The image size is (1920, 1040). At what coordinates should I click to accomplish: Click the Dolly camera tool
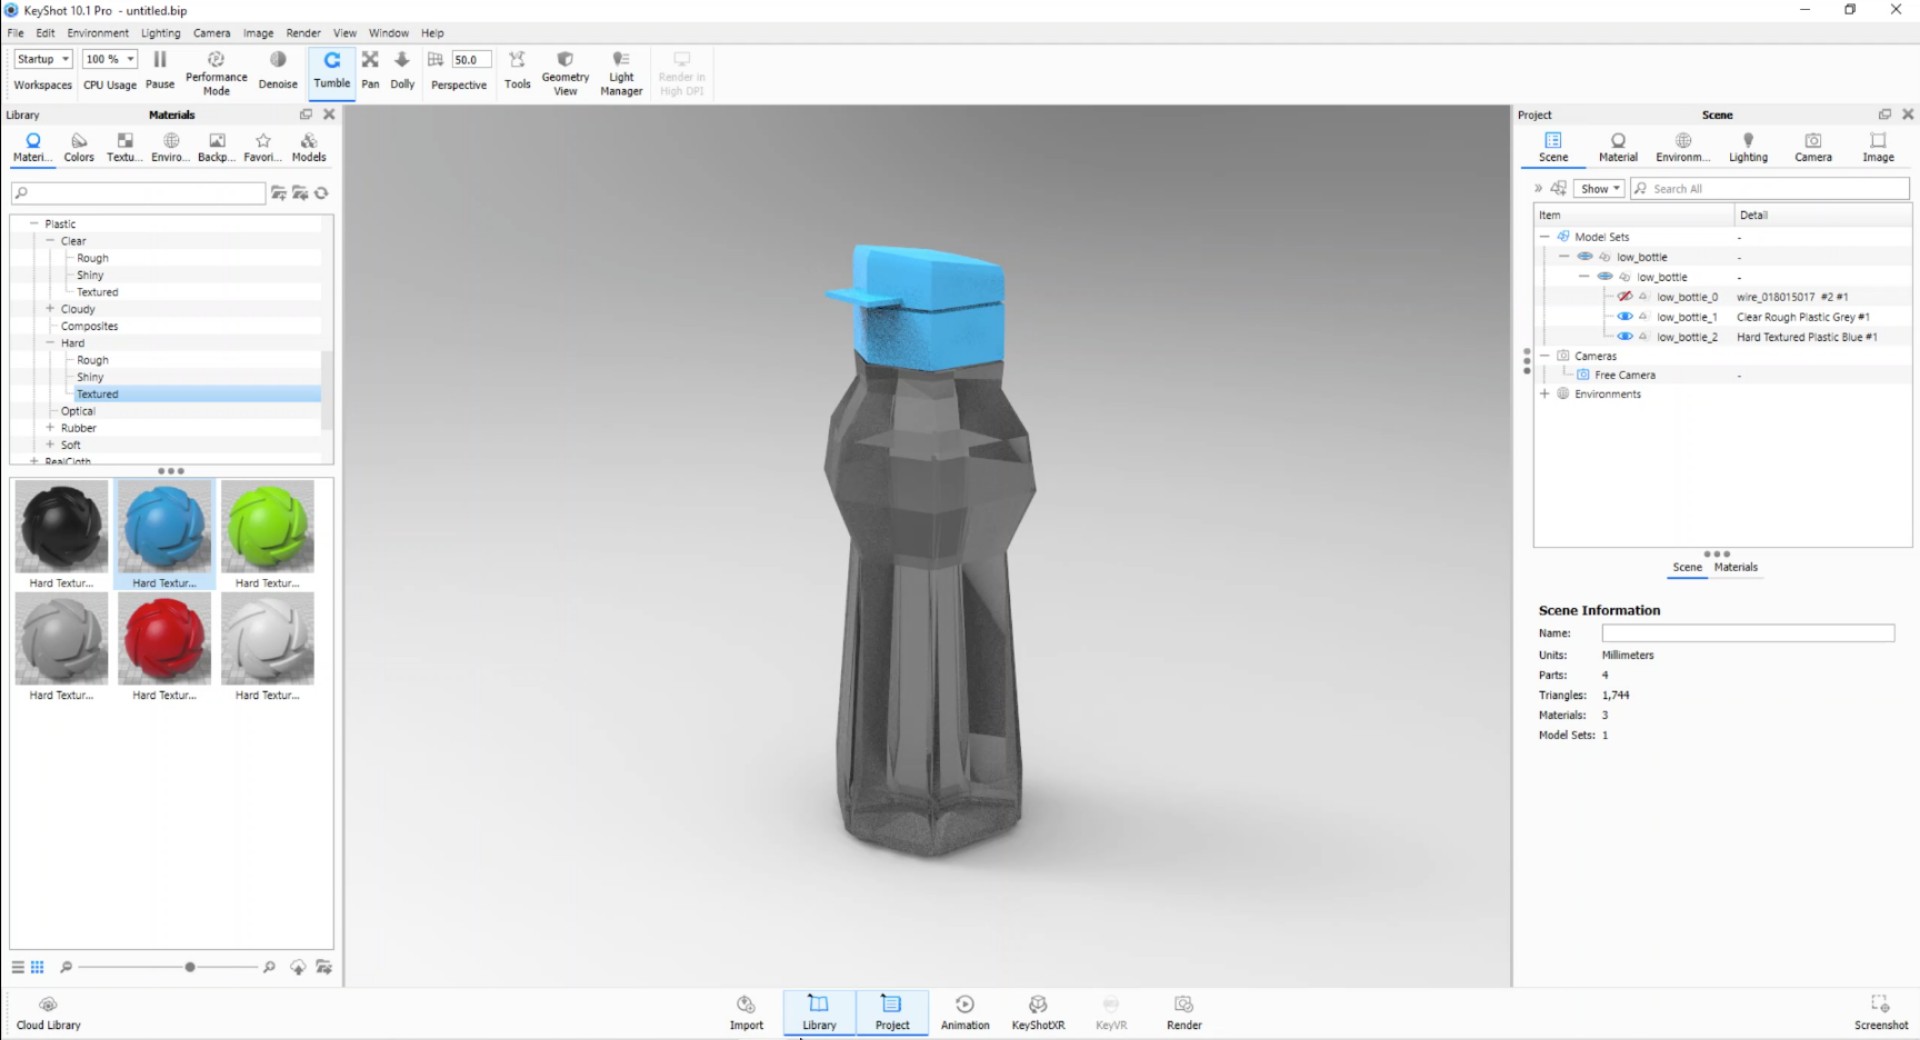(x=402, y=70)
